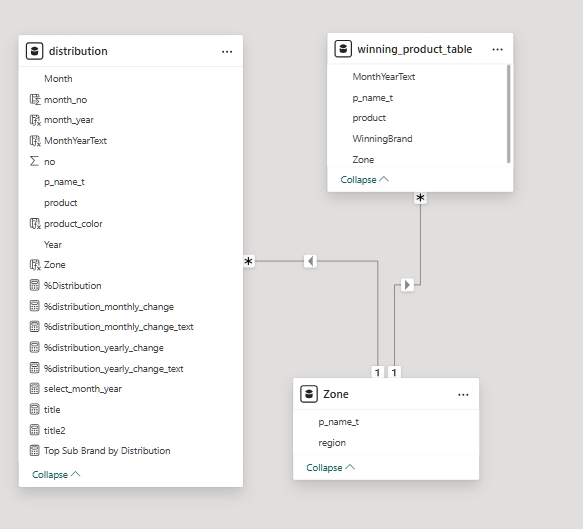Image resolution: width=583 pixels, height=529 pixels.
Task: Select the Month field in distribution
Action: tap(58, 79)
